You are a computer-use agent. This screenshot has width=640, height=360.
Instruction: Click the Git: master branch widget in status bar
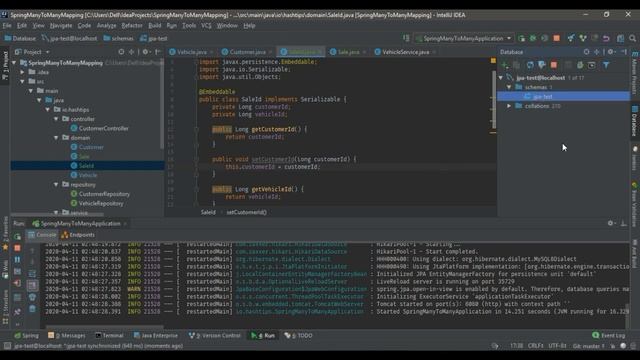click(588, 346)
